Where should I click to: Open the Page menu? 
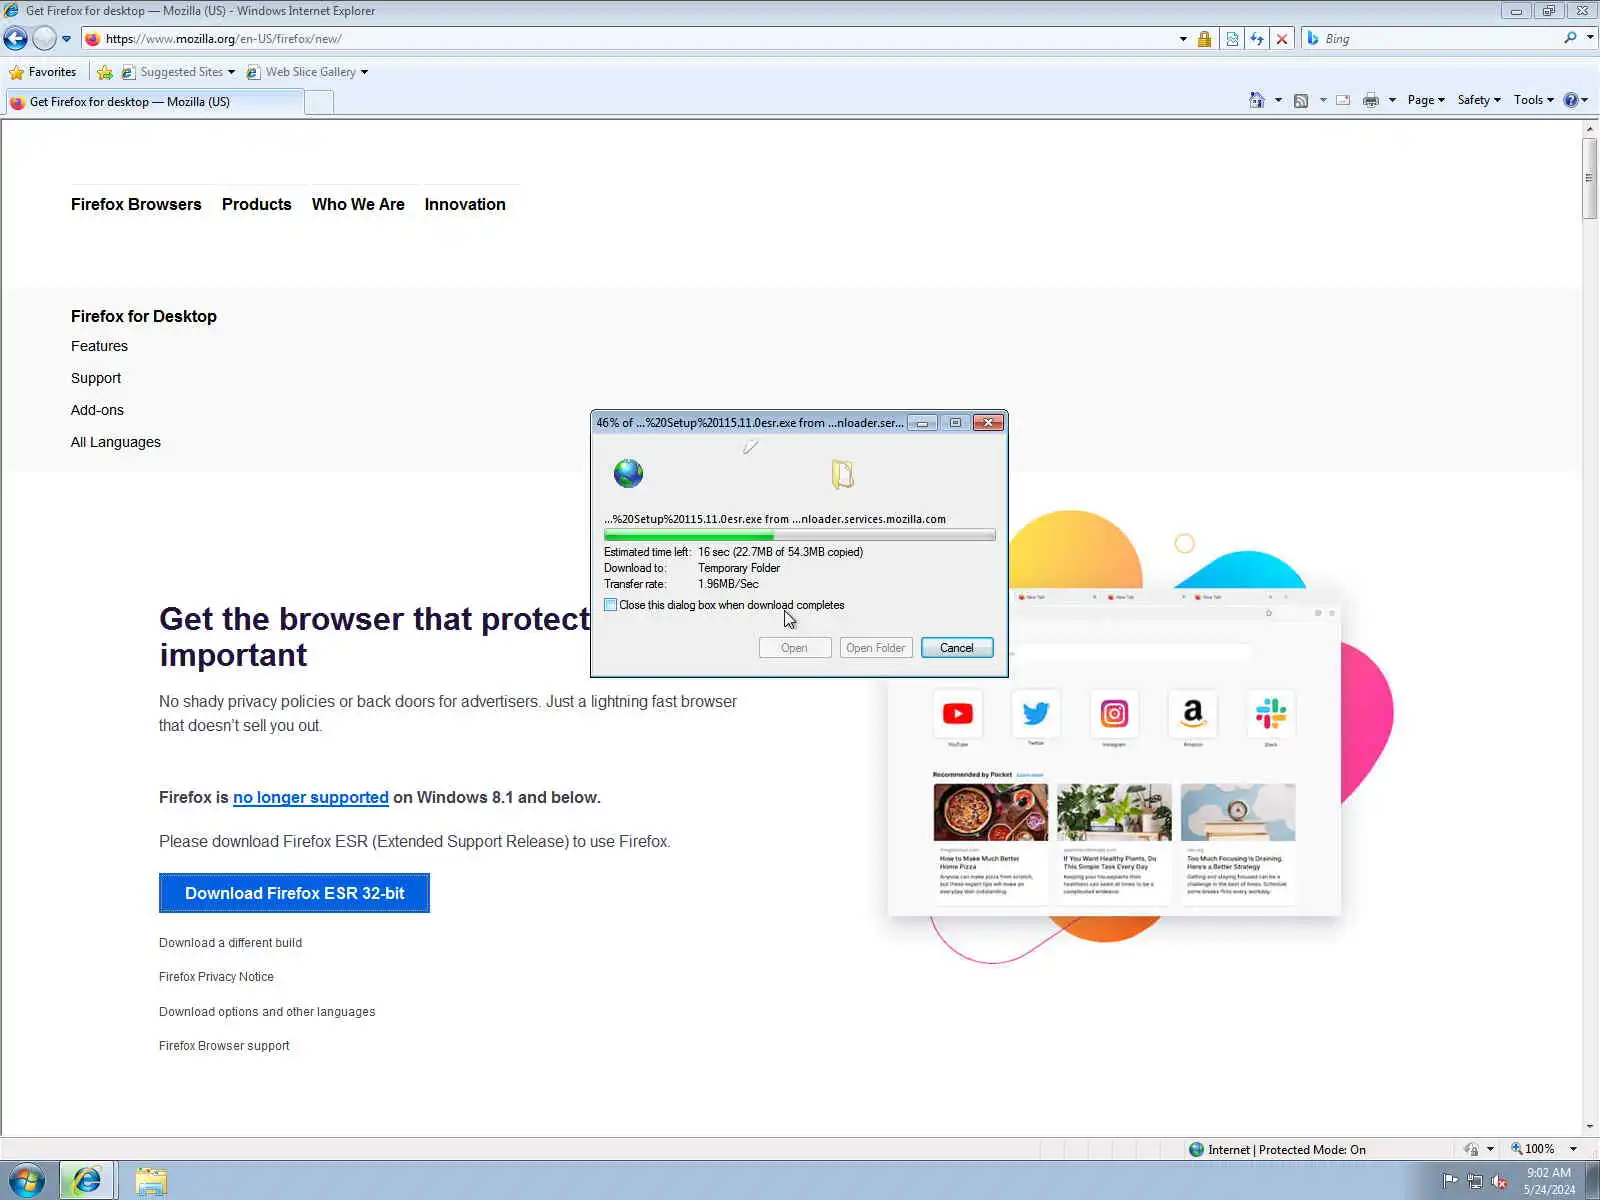click(x=1426, y=100)
